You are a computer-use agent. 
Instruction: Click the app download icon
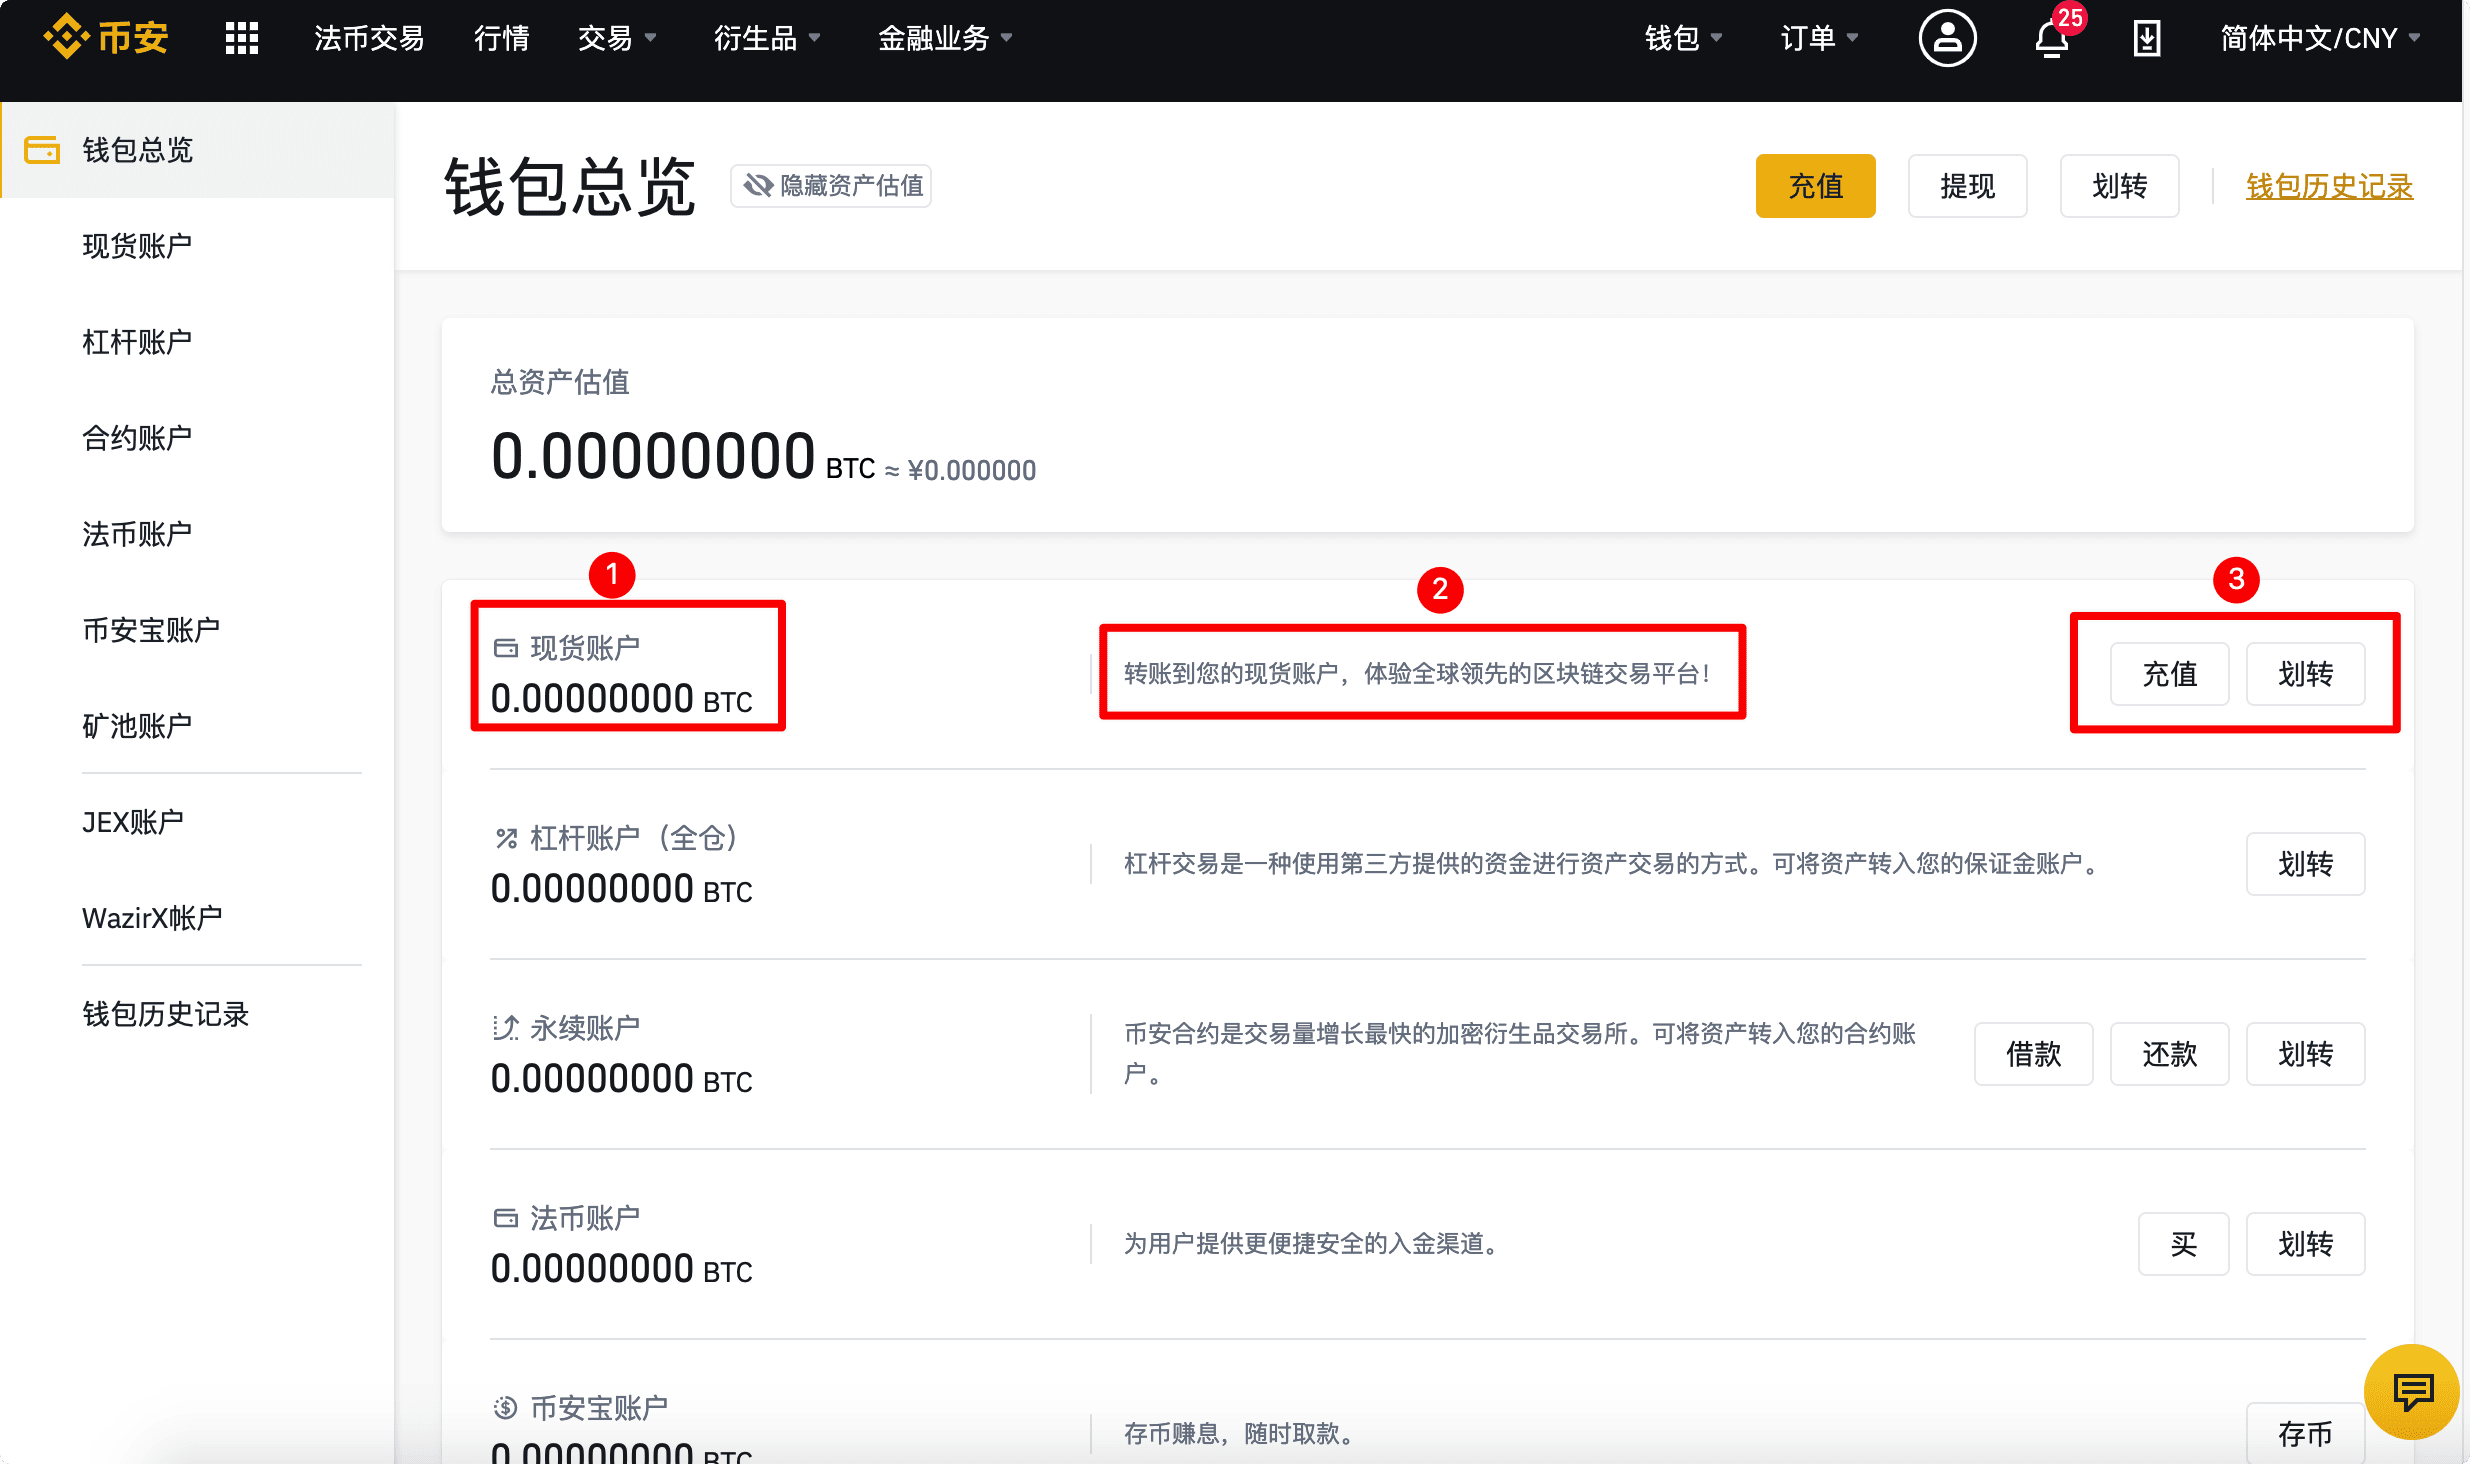pos(2147,38)
